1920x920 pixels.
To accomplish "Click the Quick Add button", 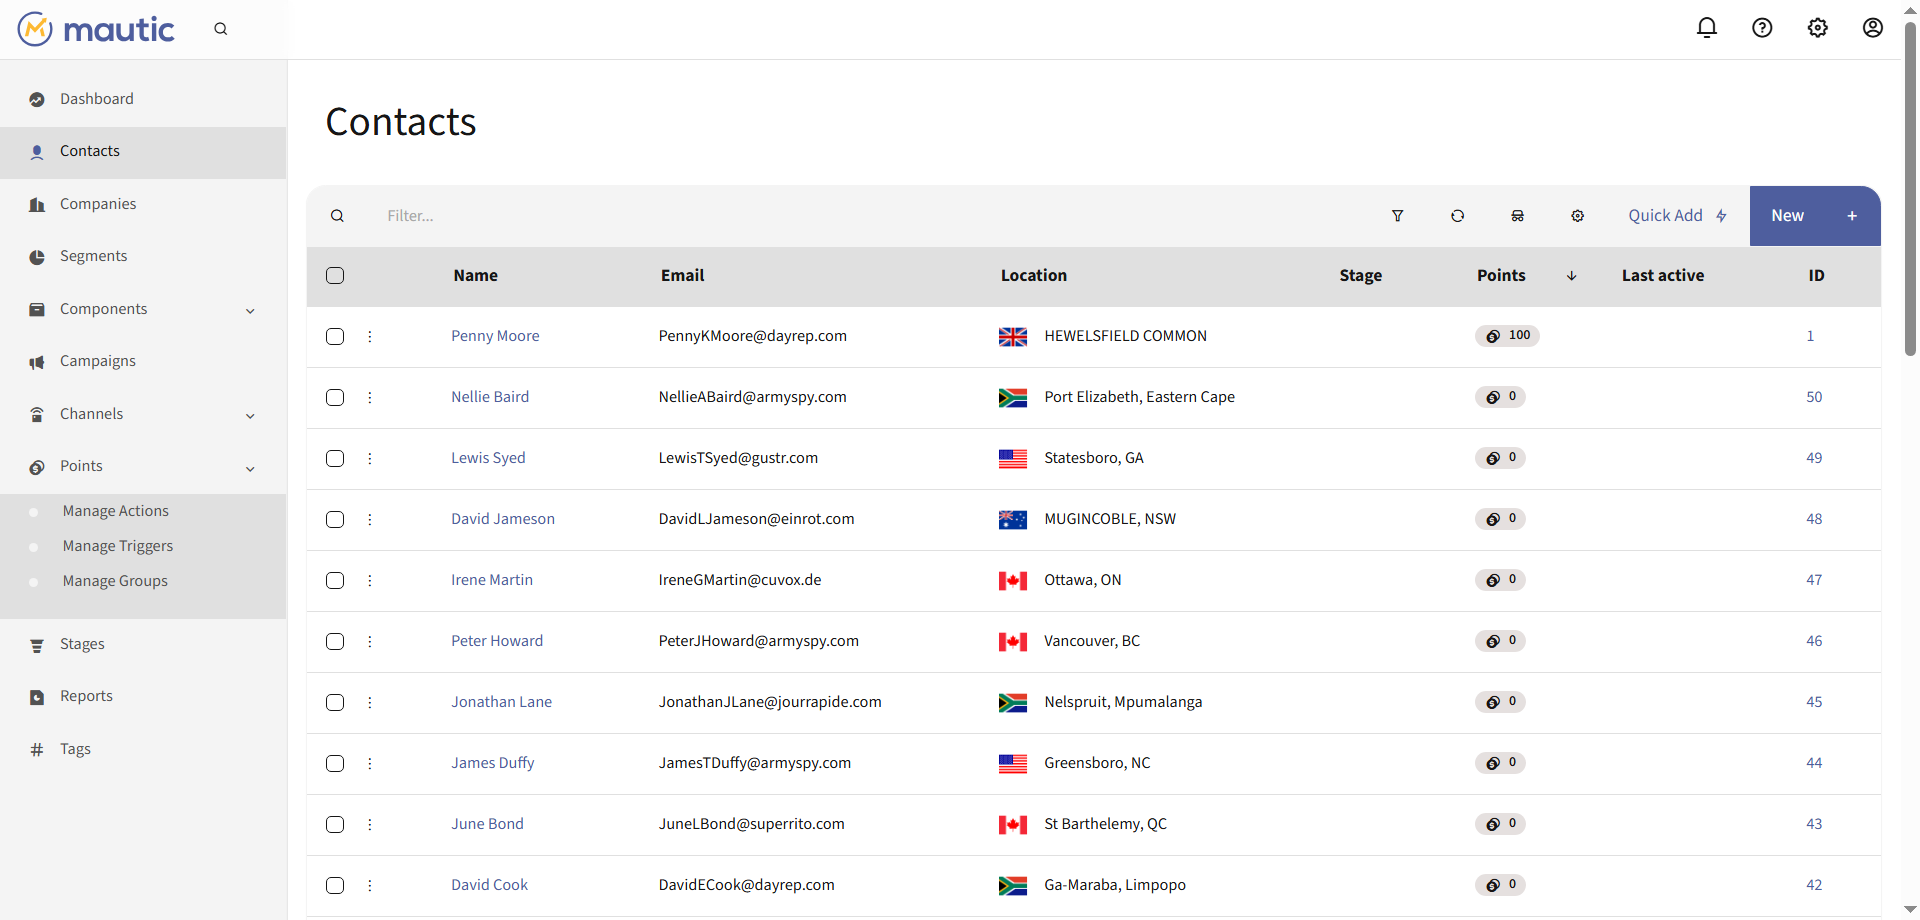I will pyautogui.click(x=1676, y=216).
